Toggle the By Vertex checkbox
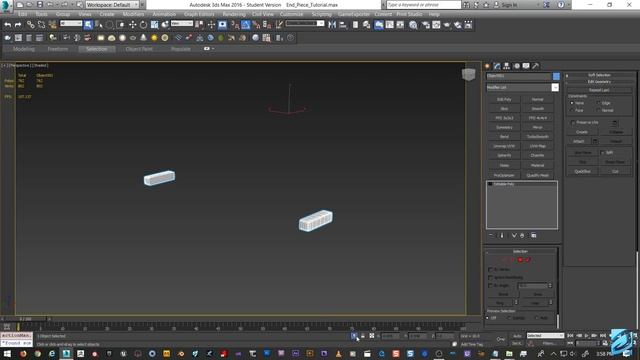 490,269
